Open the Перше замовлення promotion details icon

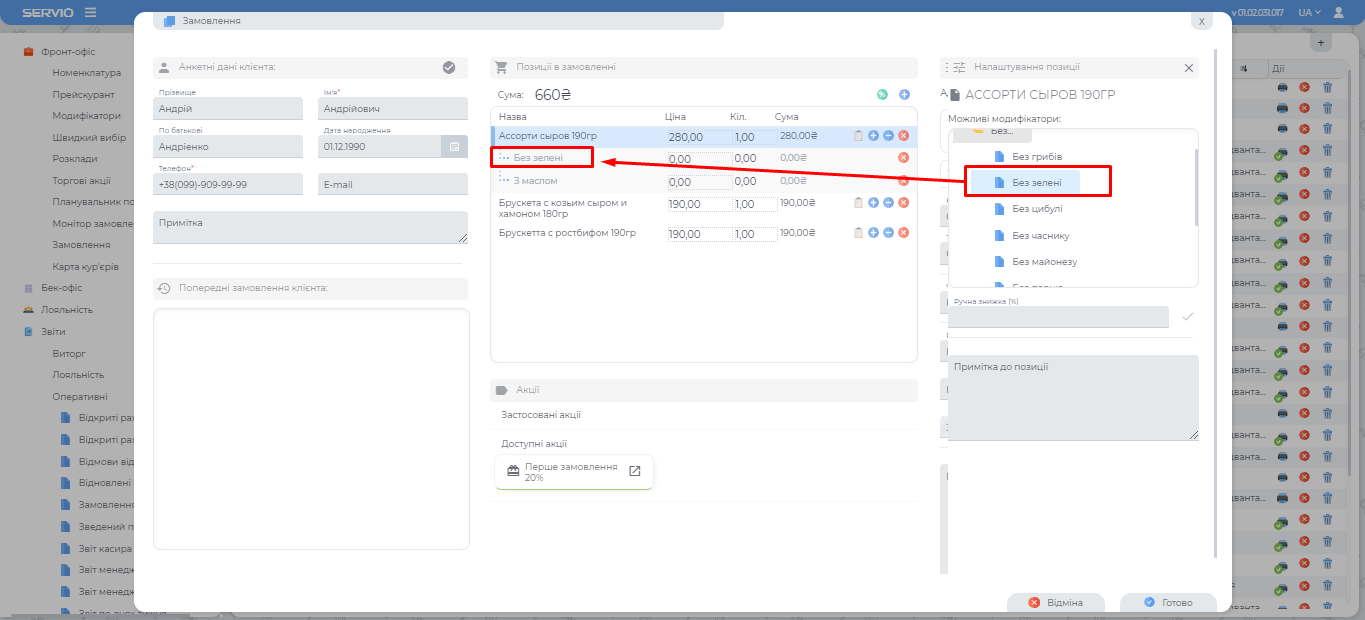click(634, 471)
